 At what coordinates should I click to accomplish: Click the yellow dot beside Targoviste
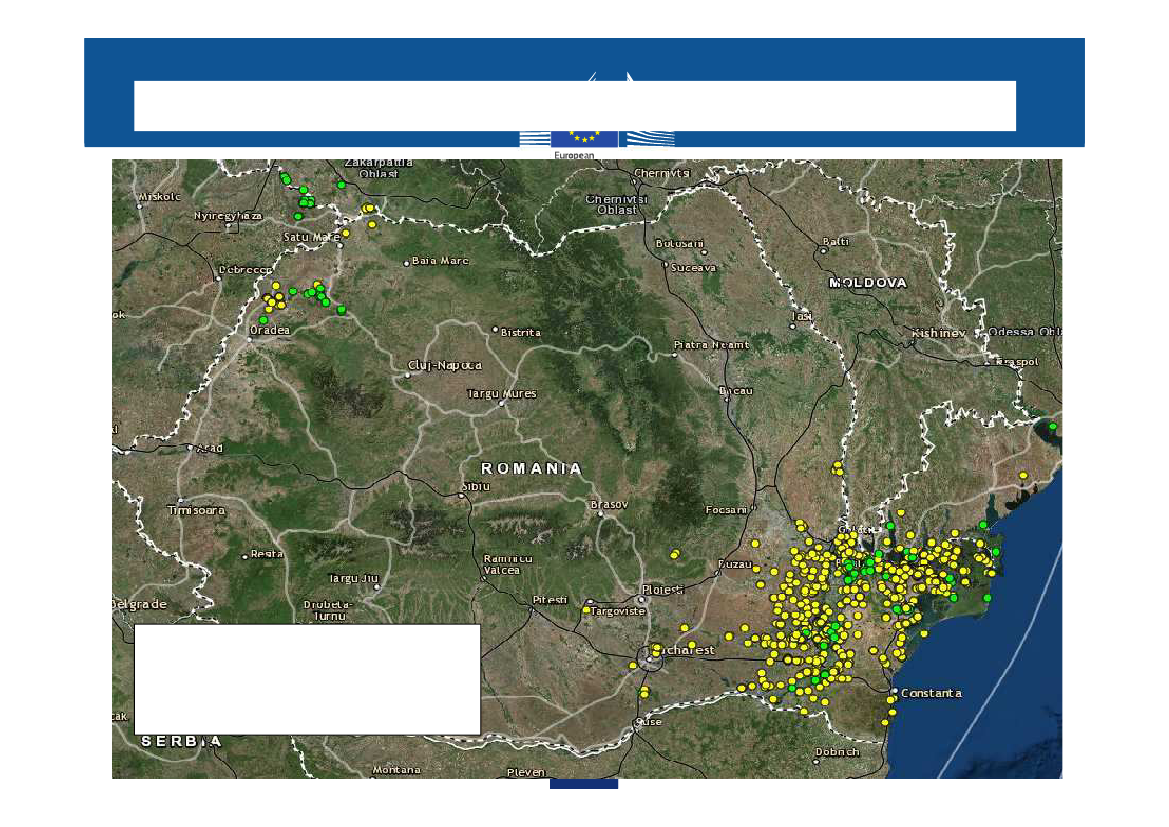pyautogui.click(x=586, y=609)
